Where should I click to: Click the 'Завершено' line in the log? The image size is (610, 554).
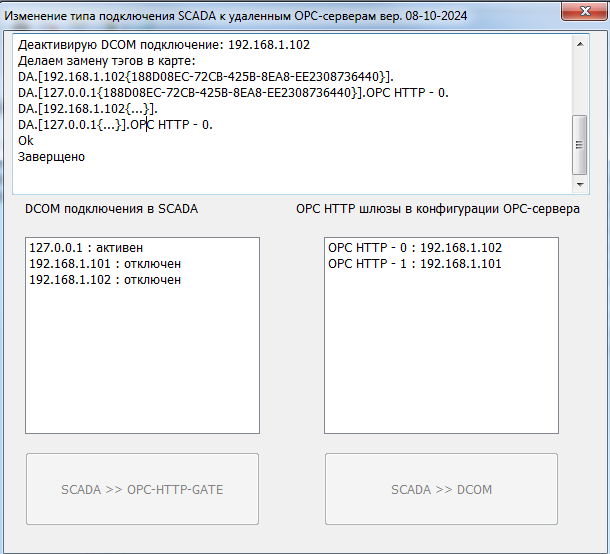pos(52,156)
